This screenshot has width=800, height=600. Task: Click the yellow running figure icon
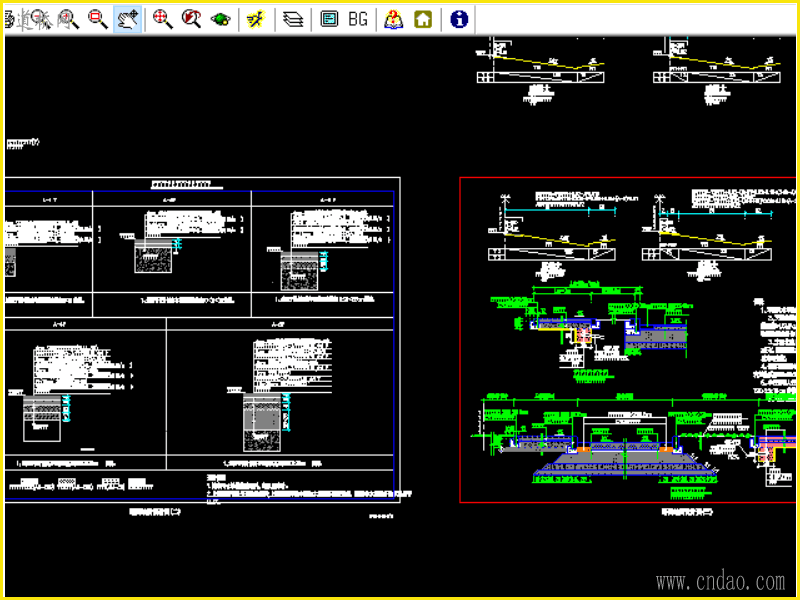pos(256,19)
